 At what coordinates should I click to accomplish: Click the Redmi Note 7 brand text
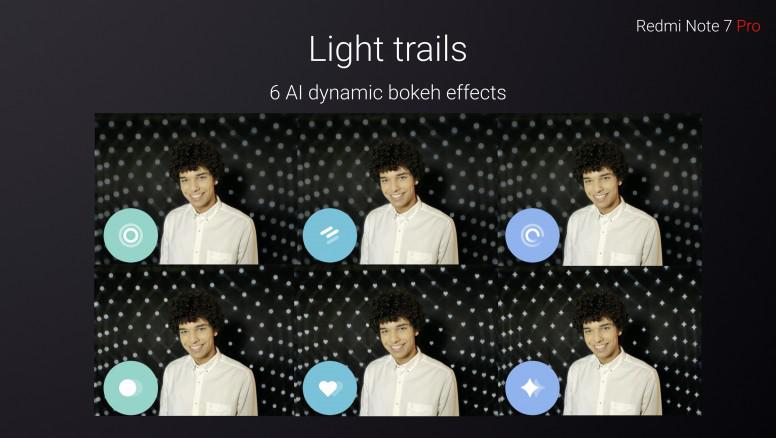[683, 26]
